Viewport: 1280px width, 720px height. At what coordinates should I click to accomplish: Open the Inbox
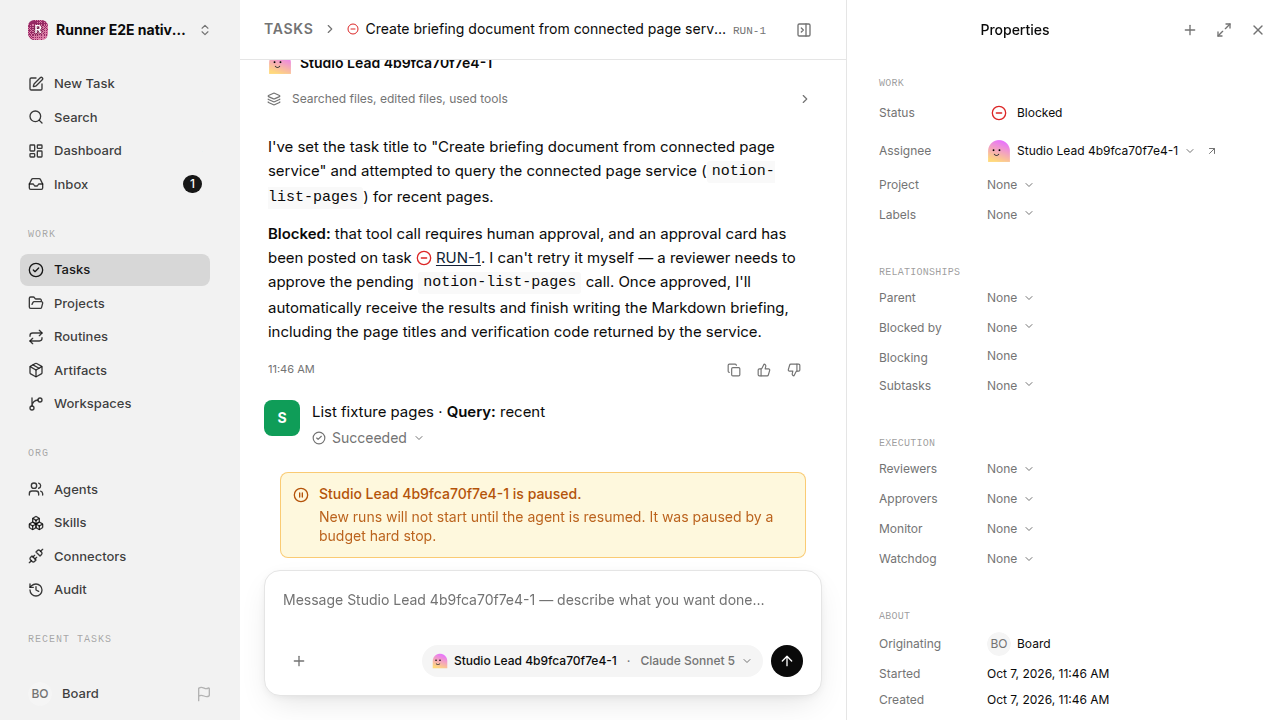click(x=115, y=184)
